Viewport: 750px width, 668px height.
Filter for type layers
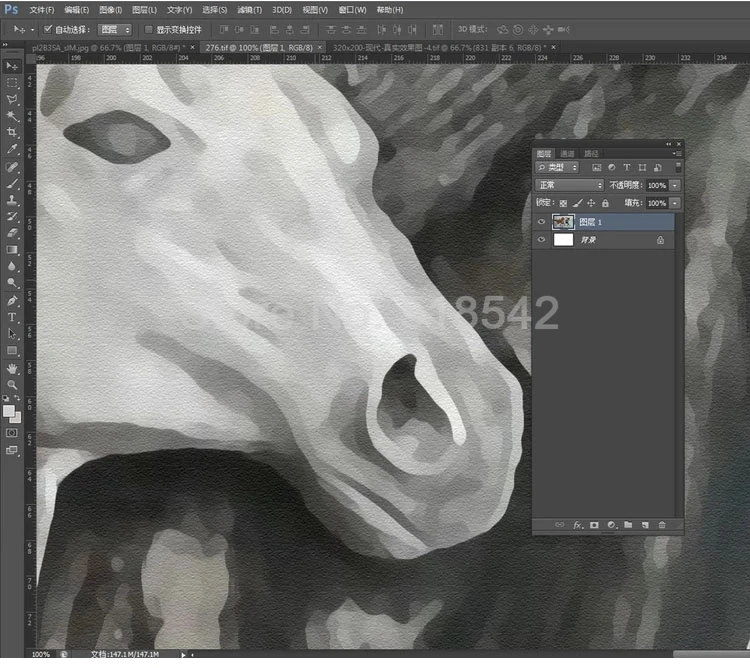click(627, 167)
